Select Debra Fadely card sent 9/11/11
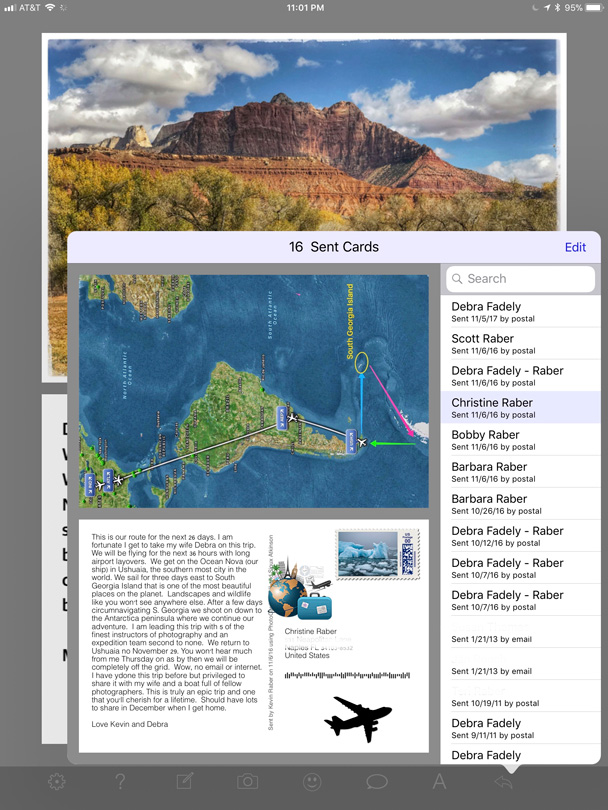608x810 pixels. click(x=520, y=728)
